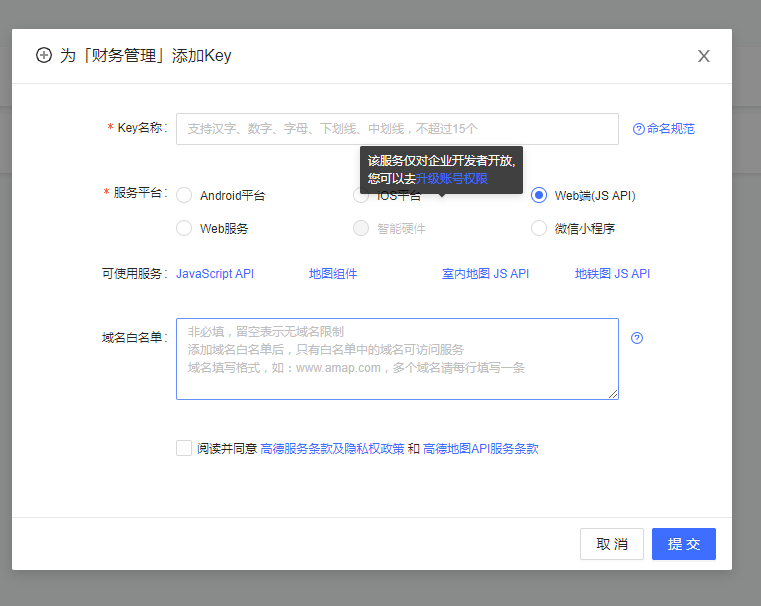The height and width of the screenshot is (606, 761).
Task: Open the 升级账号权限 link in tooltip
Action: click(451, 179)
